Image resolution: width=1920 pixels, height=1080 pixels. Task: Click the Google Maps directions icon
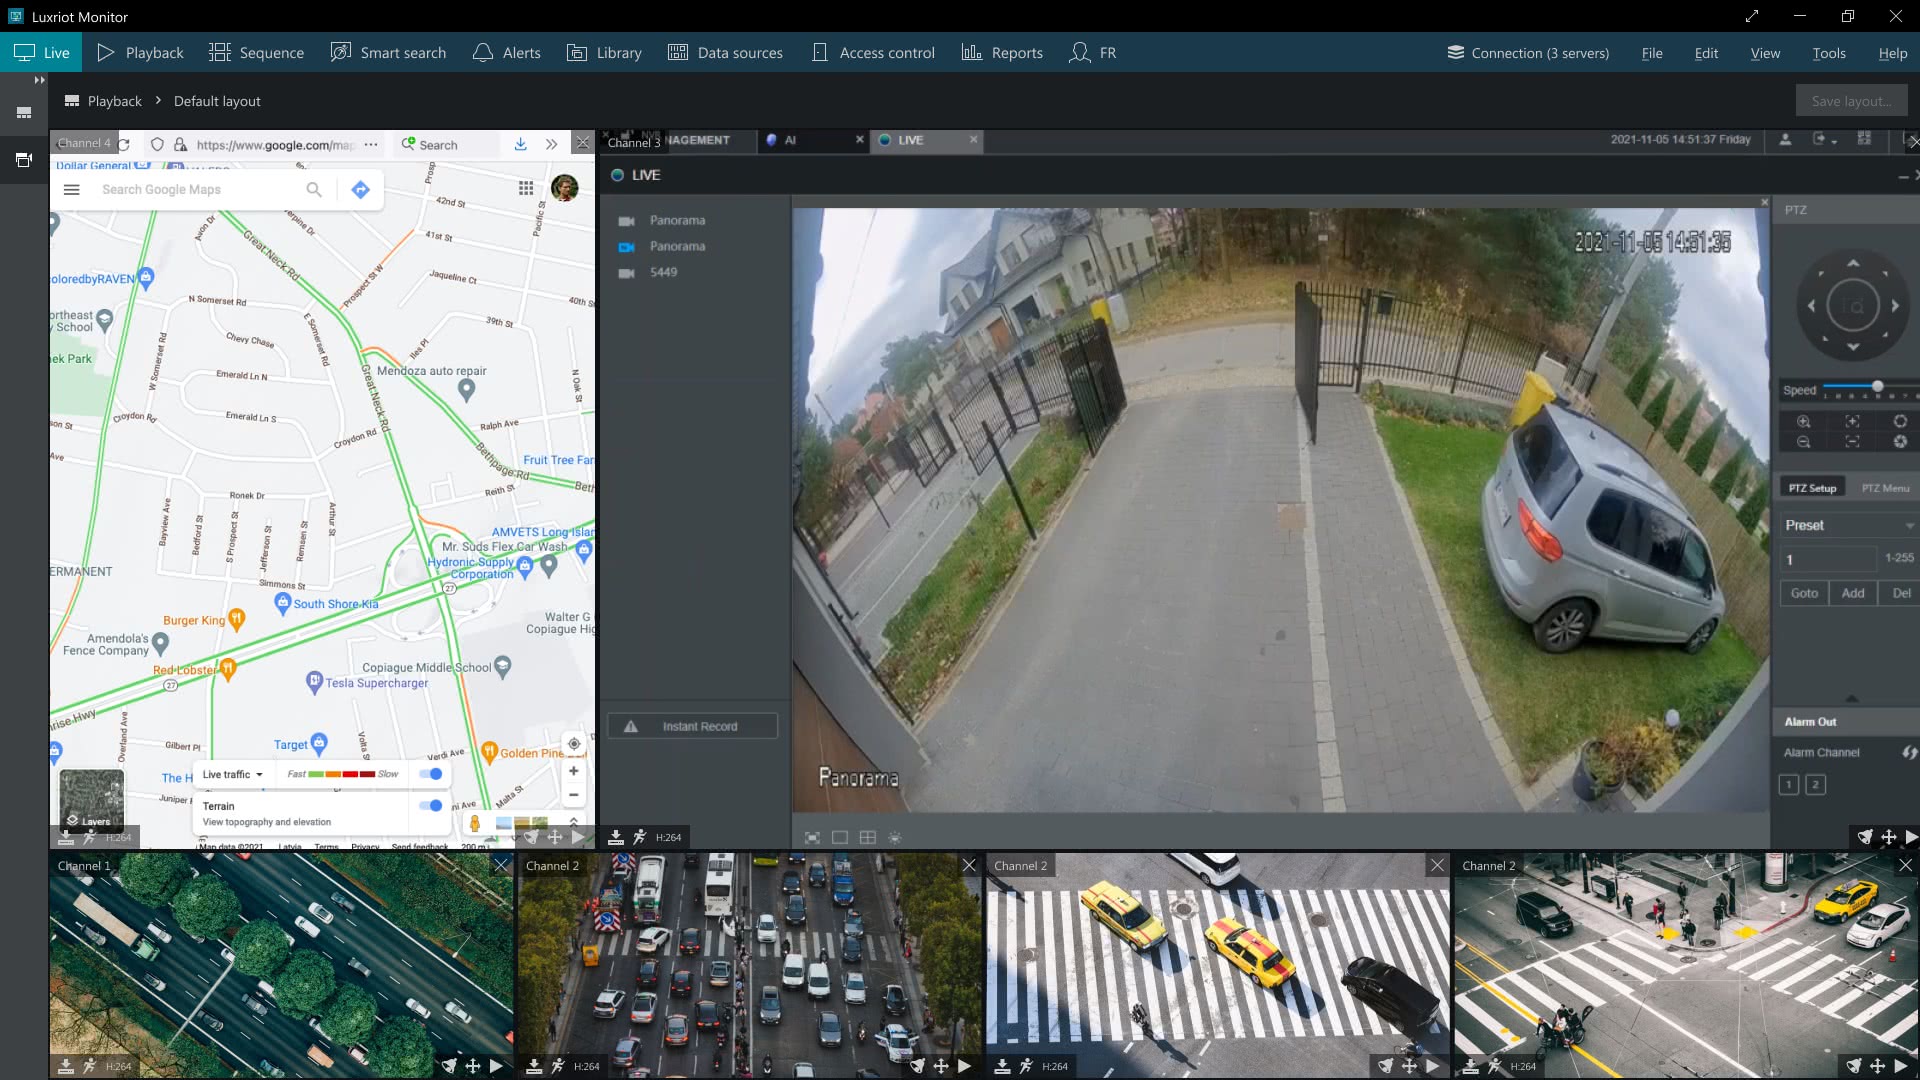point(361,189)
